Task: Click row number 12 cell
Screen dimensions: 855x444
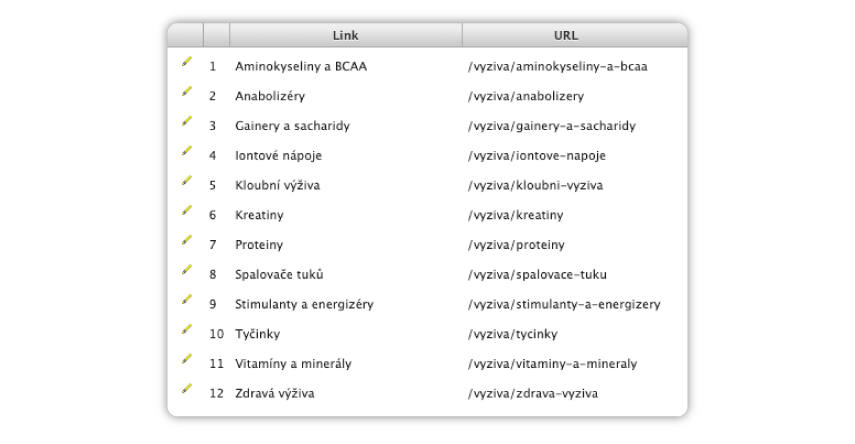Action: click(216, 393)
